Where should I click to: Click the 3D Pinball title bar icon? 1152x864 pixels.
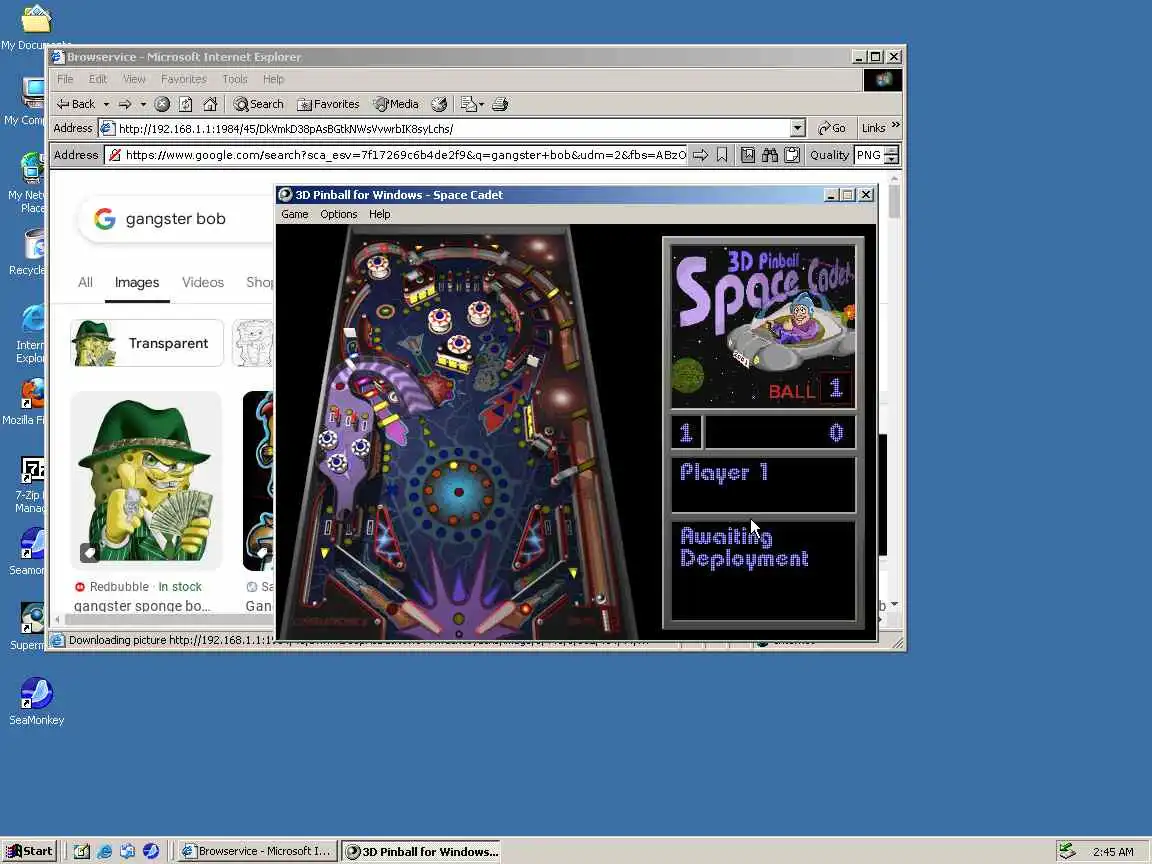pos(285,195)
